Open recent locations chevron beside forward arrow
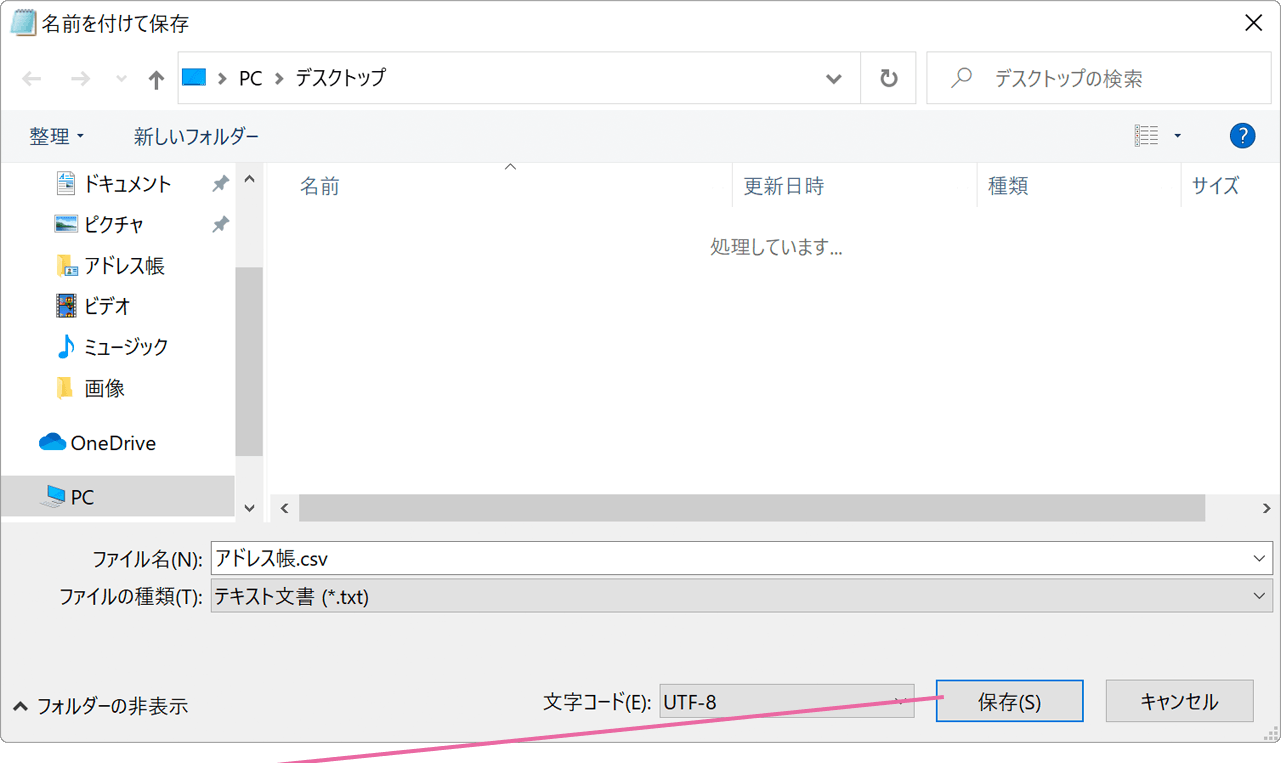This screenshot has height=763, width=1281. (x=121, y=79)
